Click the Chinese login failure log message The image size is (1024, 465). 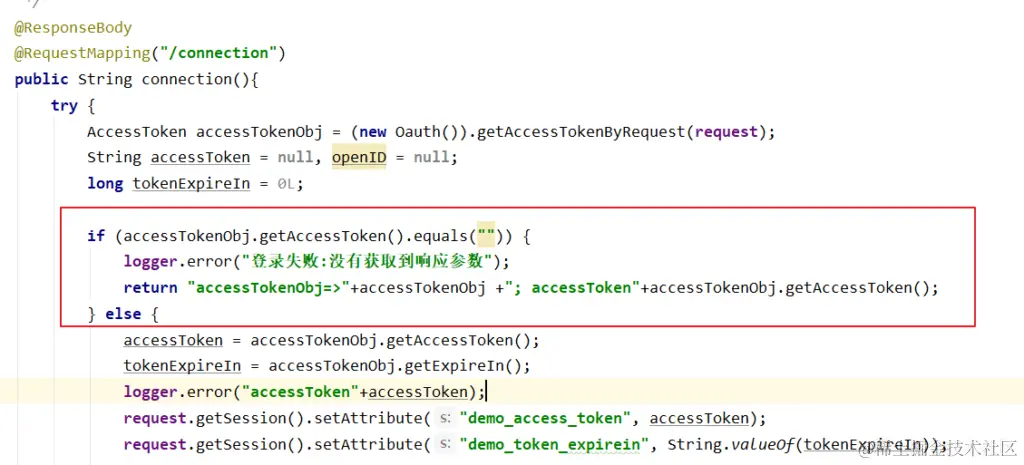point(367,261)
